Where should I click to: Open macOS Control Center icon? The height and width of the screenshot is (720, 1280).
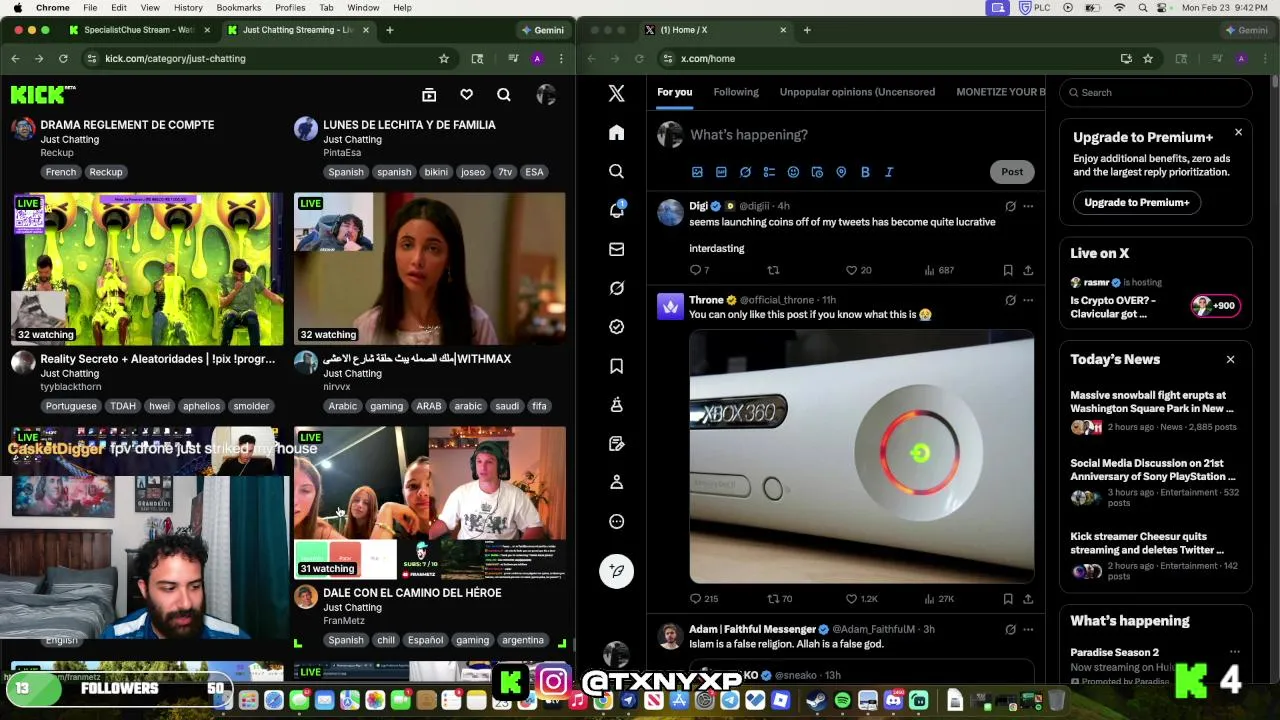point(1164,8)
